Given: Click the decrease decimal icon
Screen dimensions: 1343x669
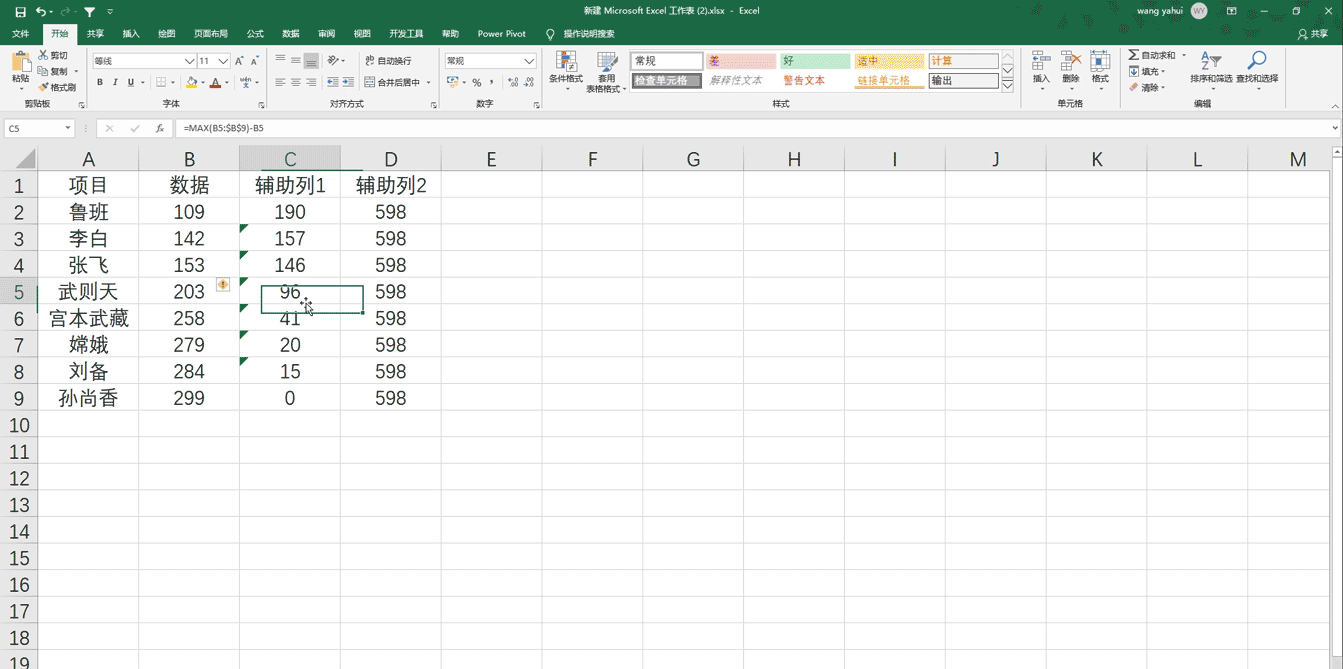Looking at the screenshot, I should pos(529,82).
